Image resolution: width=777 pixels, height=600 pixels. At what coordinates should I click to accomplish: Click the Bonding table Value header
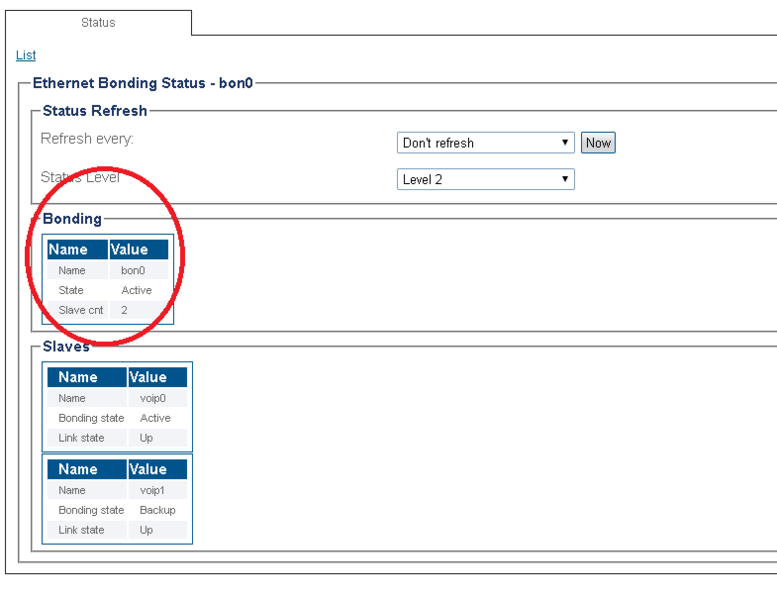tap(139, 249)
